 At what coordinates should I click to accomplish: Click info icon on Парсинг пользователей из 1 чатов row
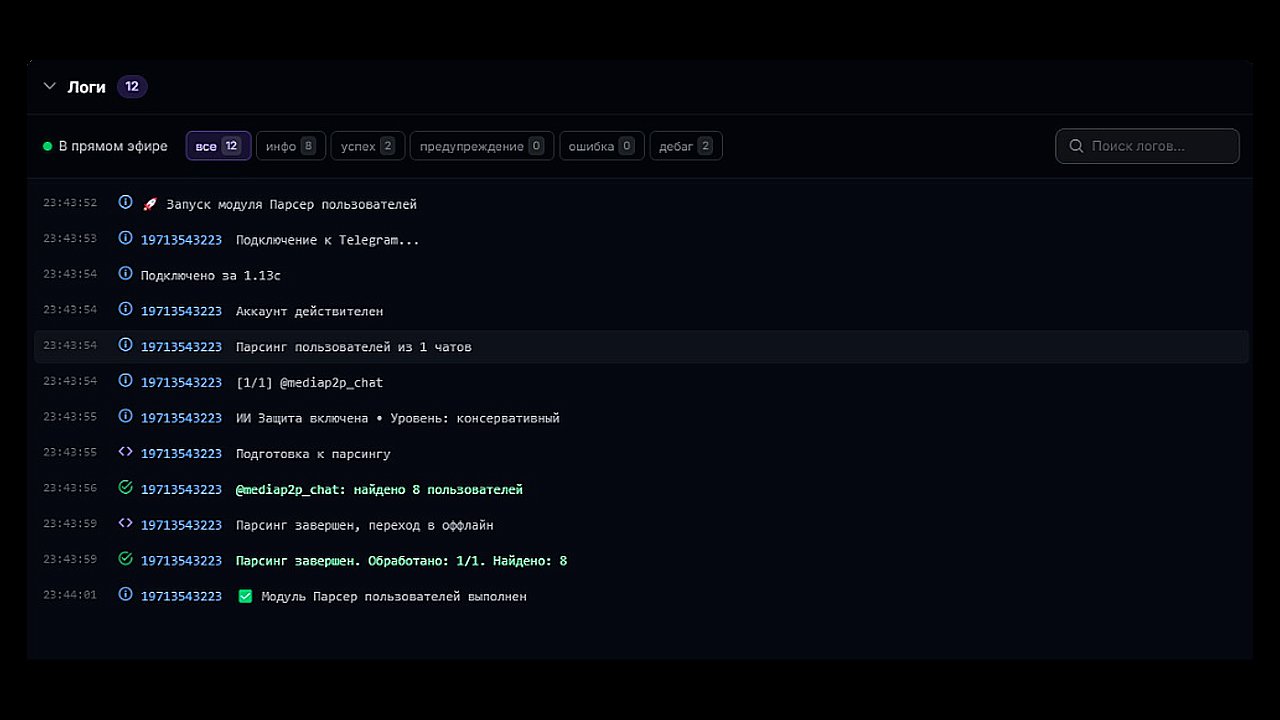click(125, 345)
